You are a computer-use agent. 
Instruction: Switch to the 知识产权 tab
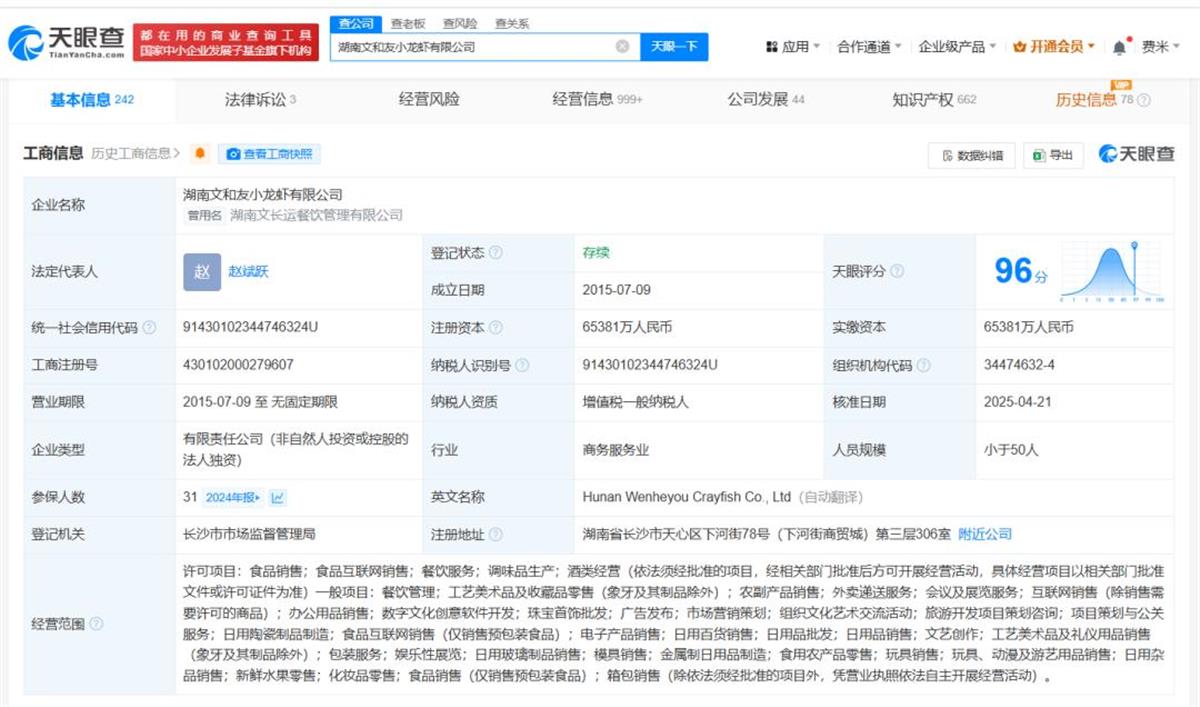934,100
